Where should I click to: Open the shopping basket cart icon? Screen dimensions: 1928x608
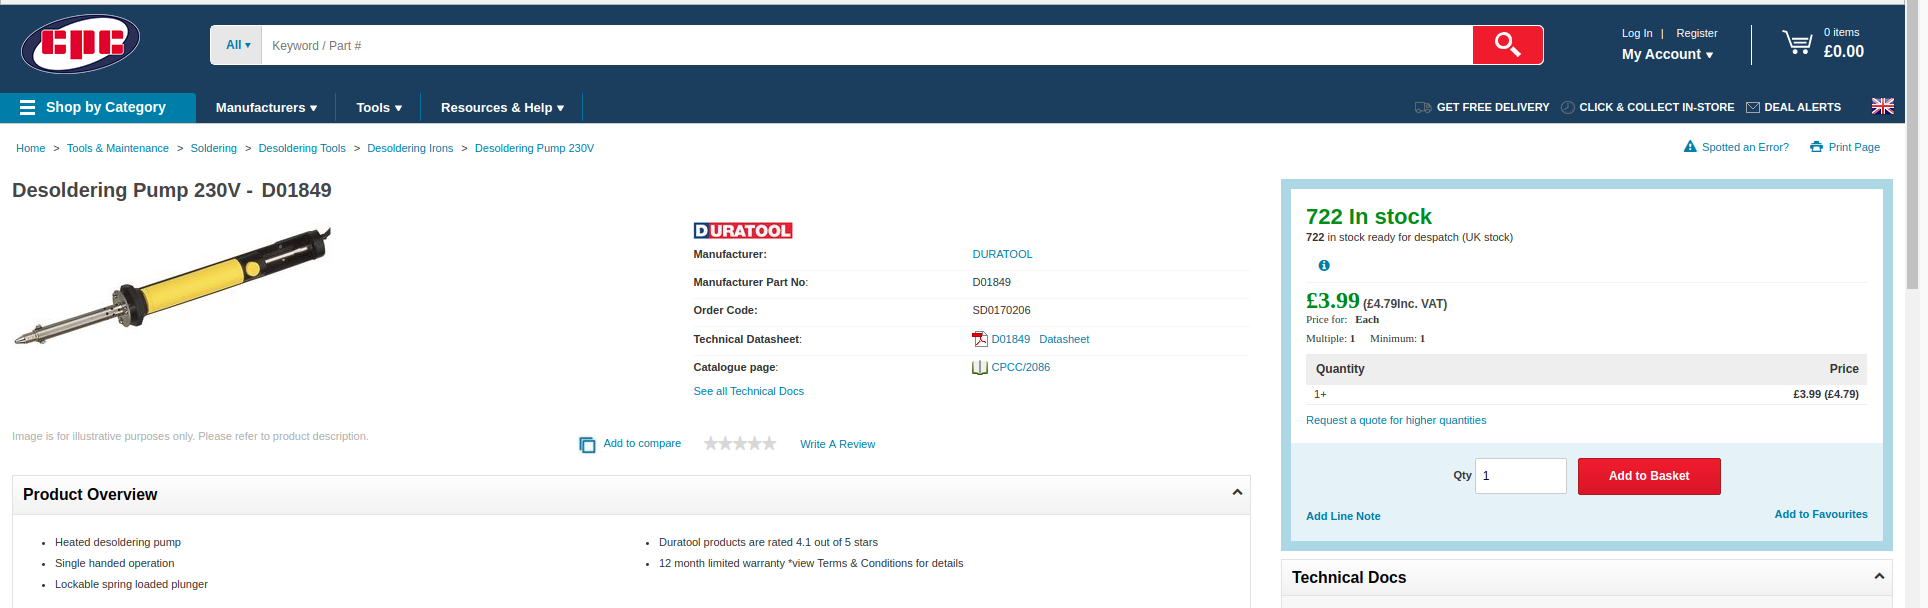coord(1797,42)
